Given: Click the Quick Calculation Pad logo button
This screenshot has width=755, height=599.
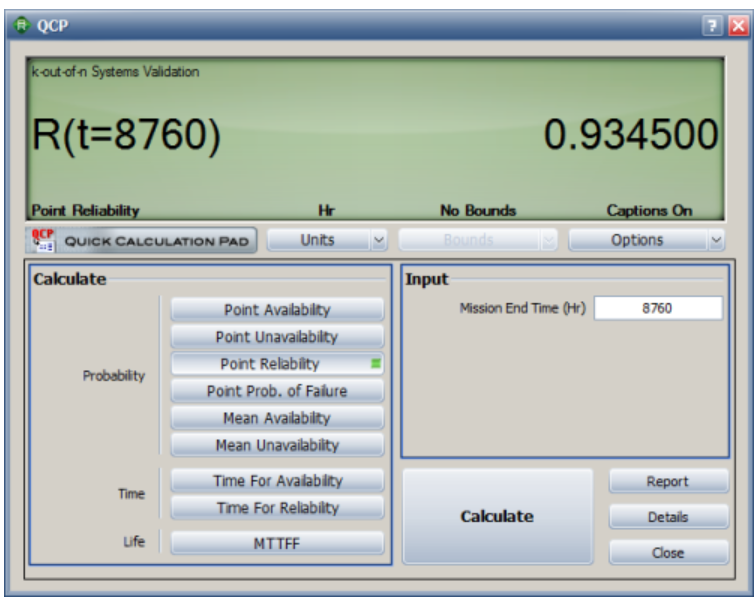Looking at the screenshot, I should point(141,240).
